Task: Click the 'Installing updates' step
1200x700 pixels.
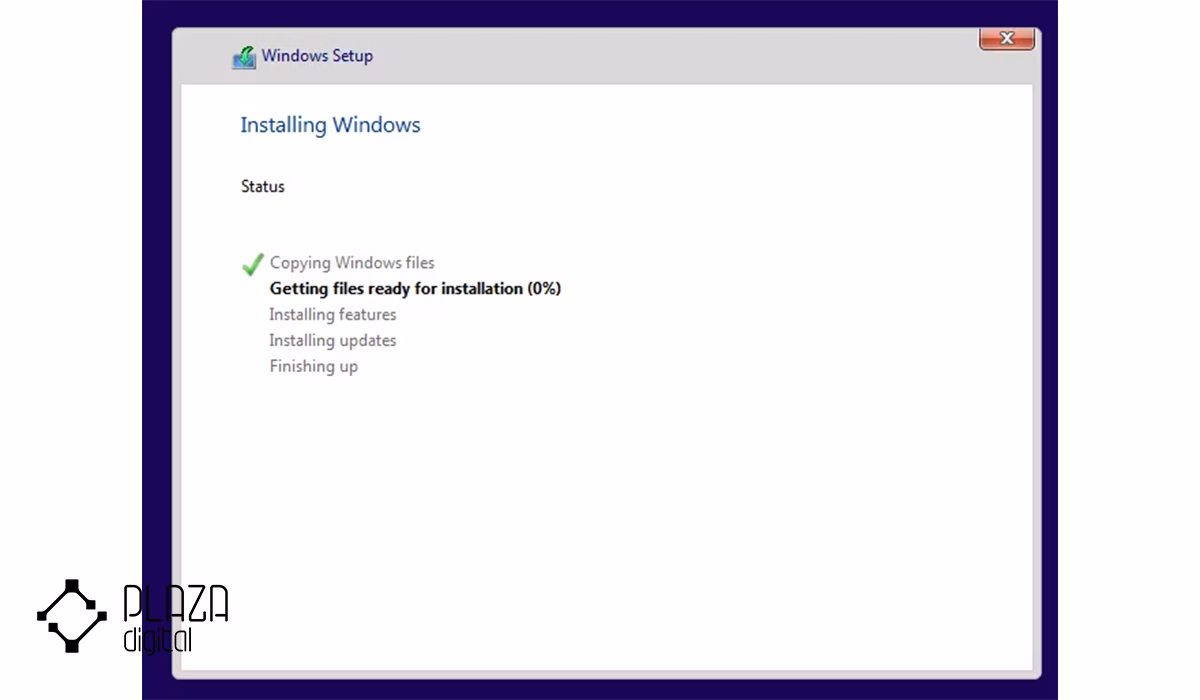Action: coord(333,341)
